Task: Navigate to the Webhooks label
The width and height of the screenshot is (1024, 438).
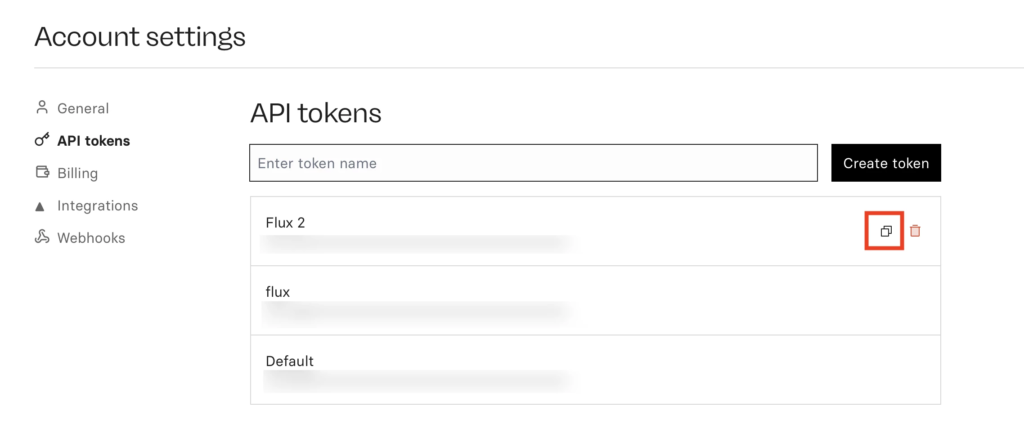Action: click(91, 238)
